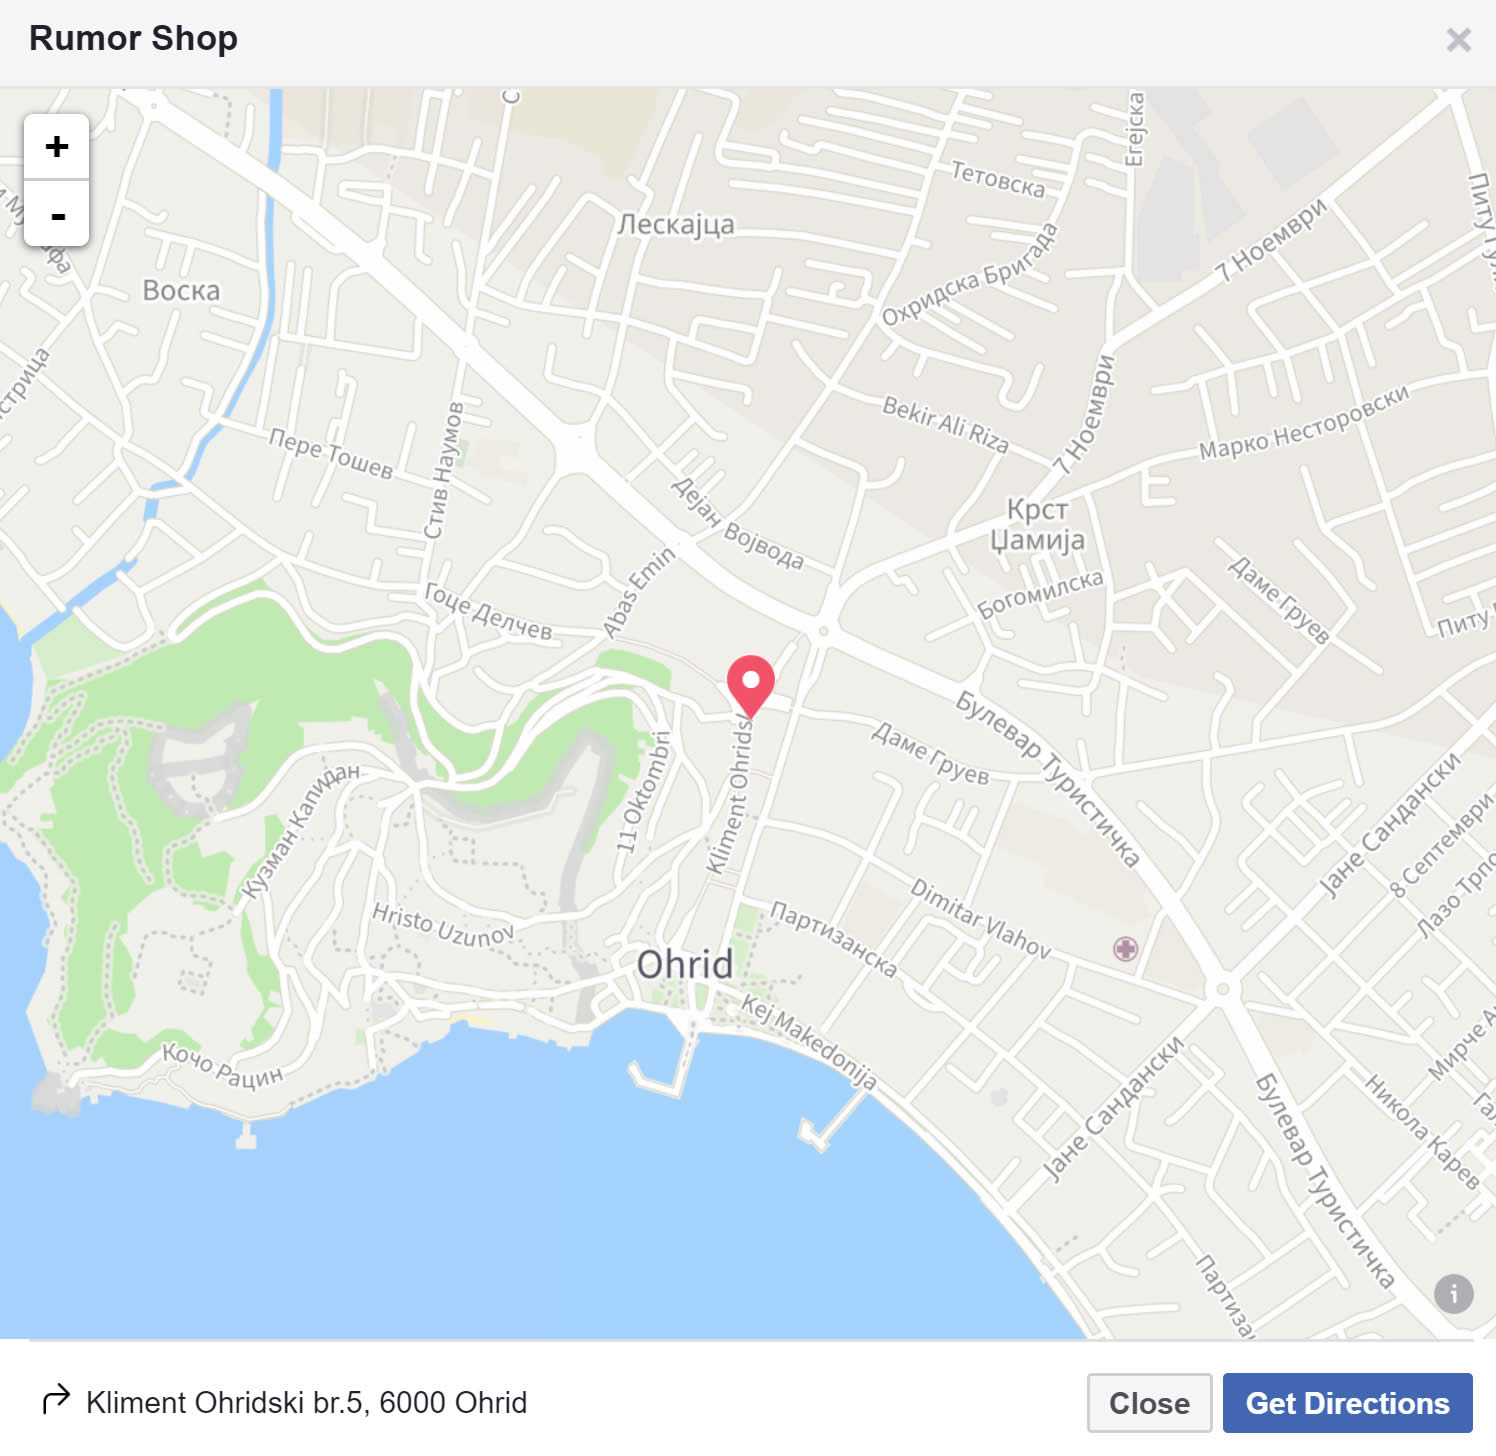The image size is (1496, 1456).
Task: Click the Close button
Action: point(1149,1403)
